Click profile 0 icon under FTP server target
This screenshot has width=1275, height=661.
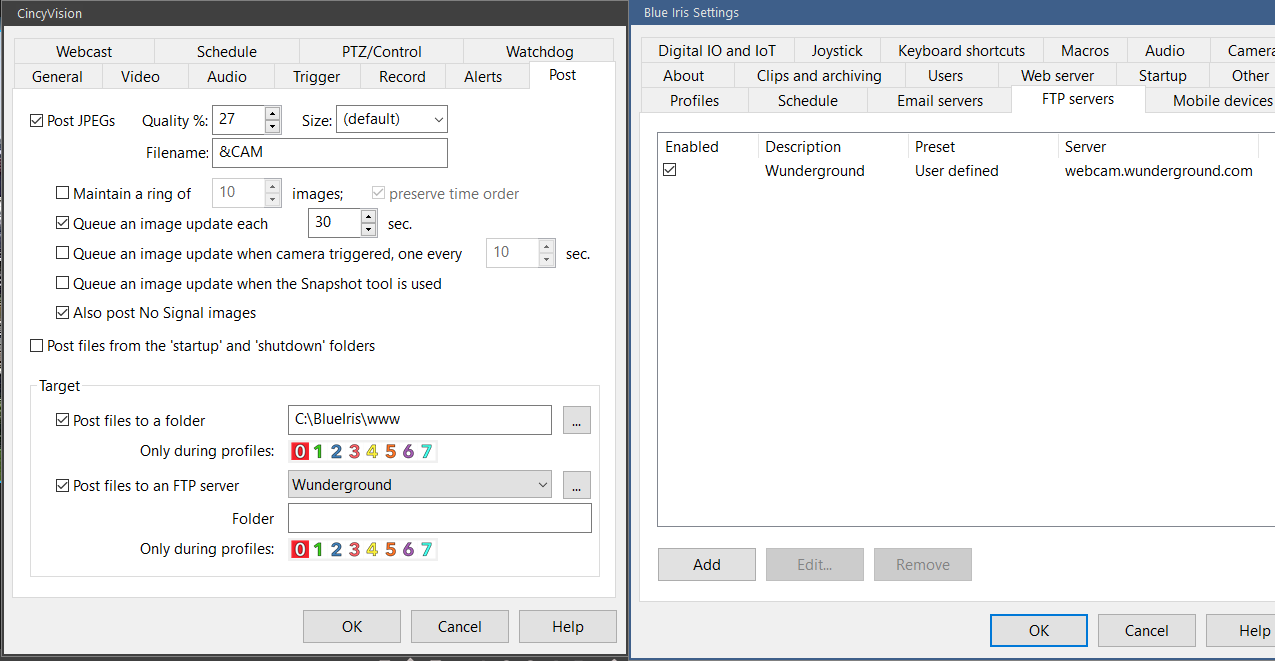pos(299,549)
